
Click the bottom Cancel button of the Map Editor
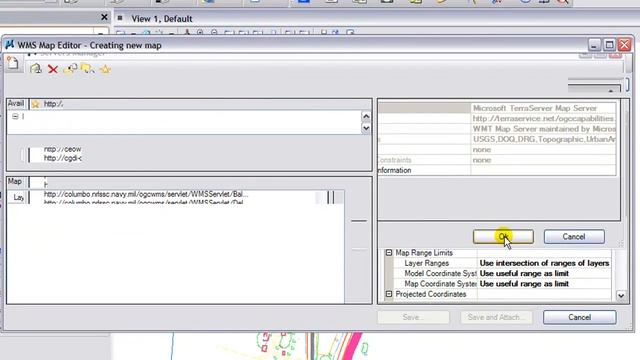point(580,317)
